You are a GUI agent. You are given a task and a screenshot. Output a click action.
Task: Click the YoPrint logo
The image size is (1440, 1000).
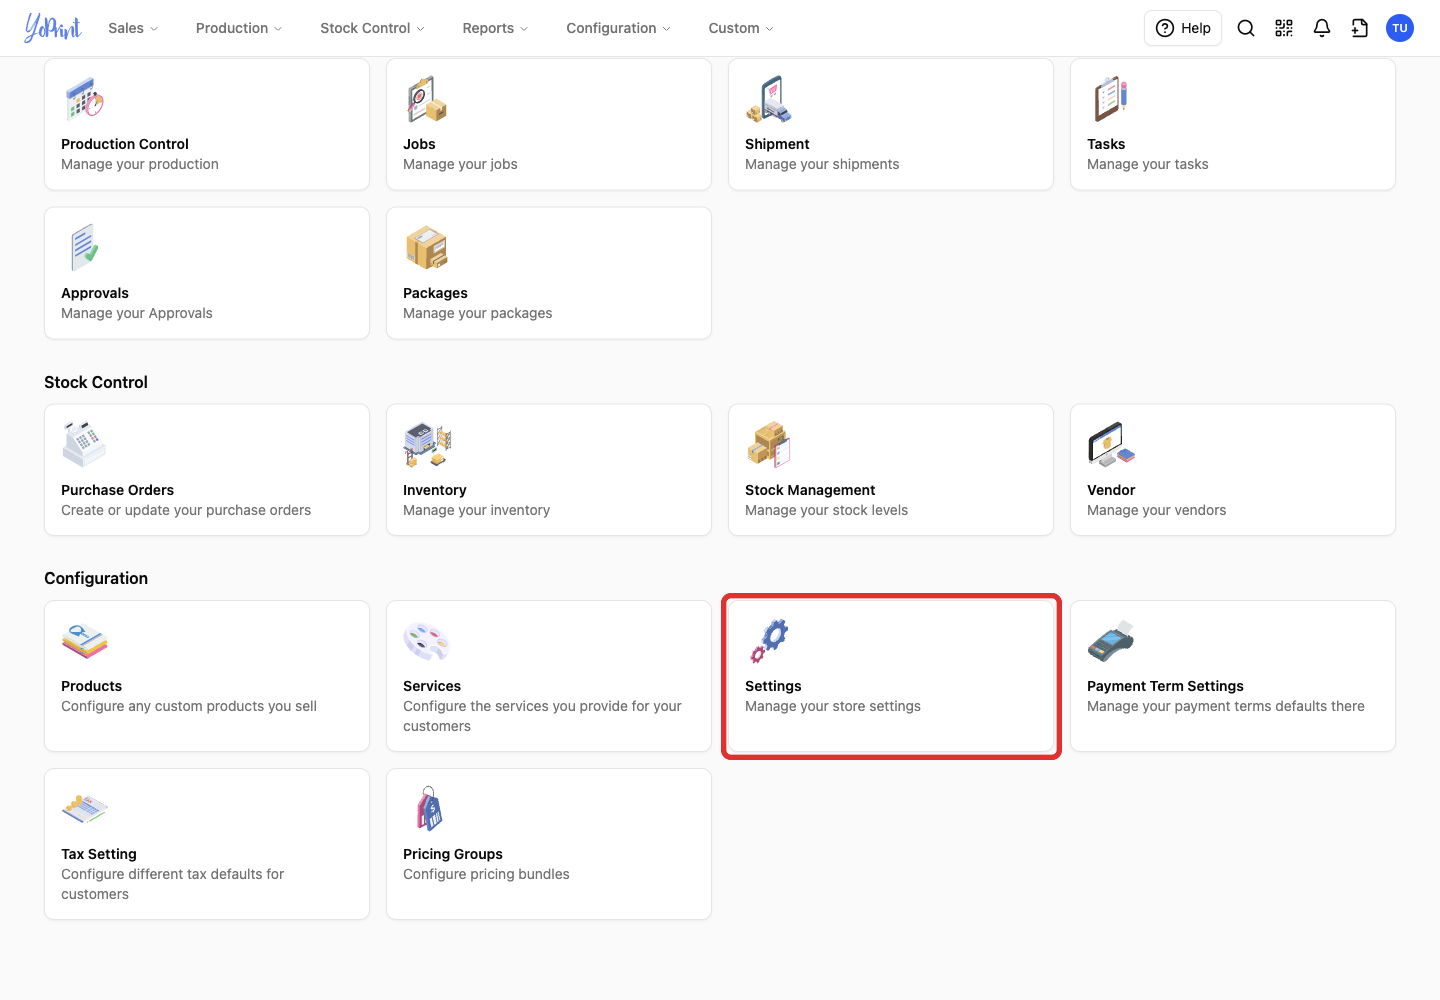pyautogui.click(x=53, y=28)
